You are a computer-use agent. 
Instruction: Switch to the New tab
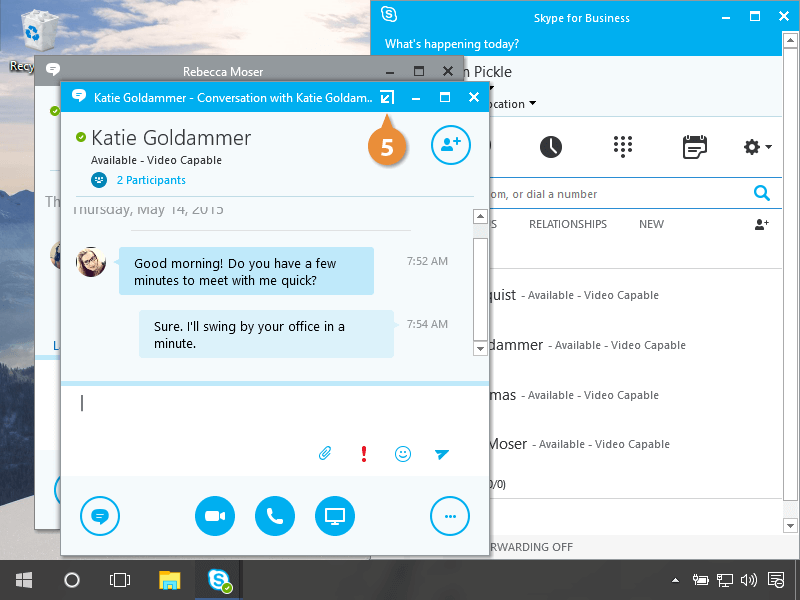click(651, 224)
